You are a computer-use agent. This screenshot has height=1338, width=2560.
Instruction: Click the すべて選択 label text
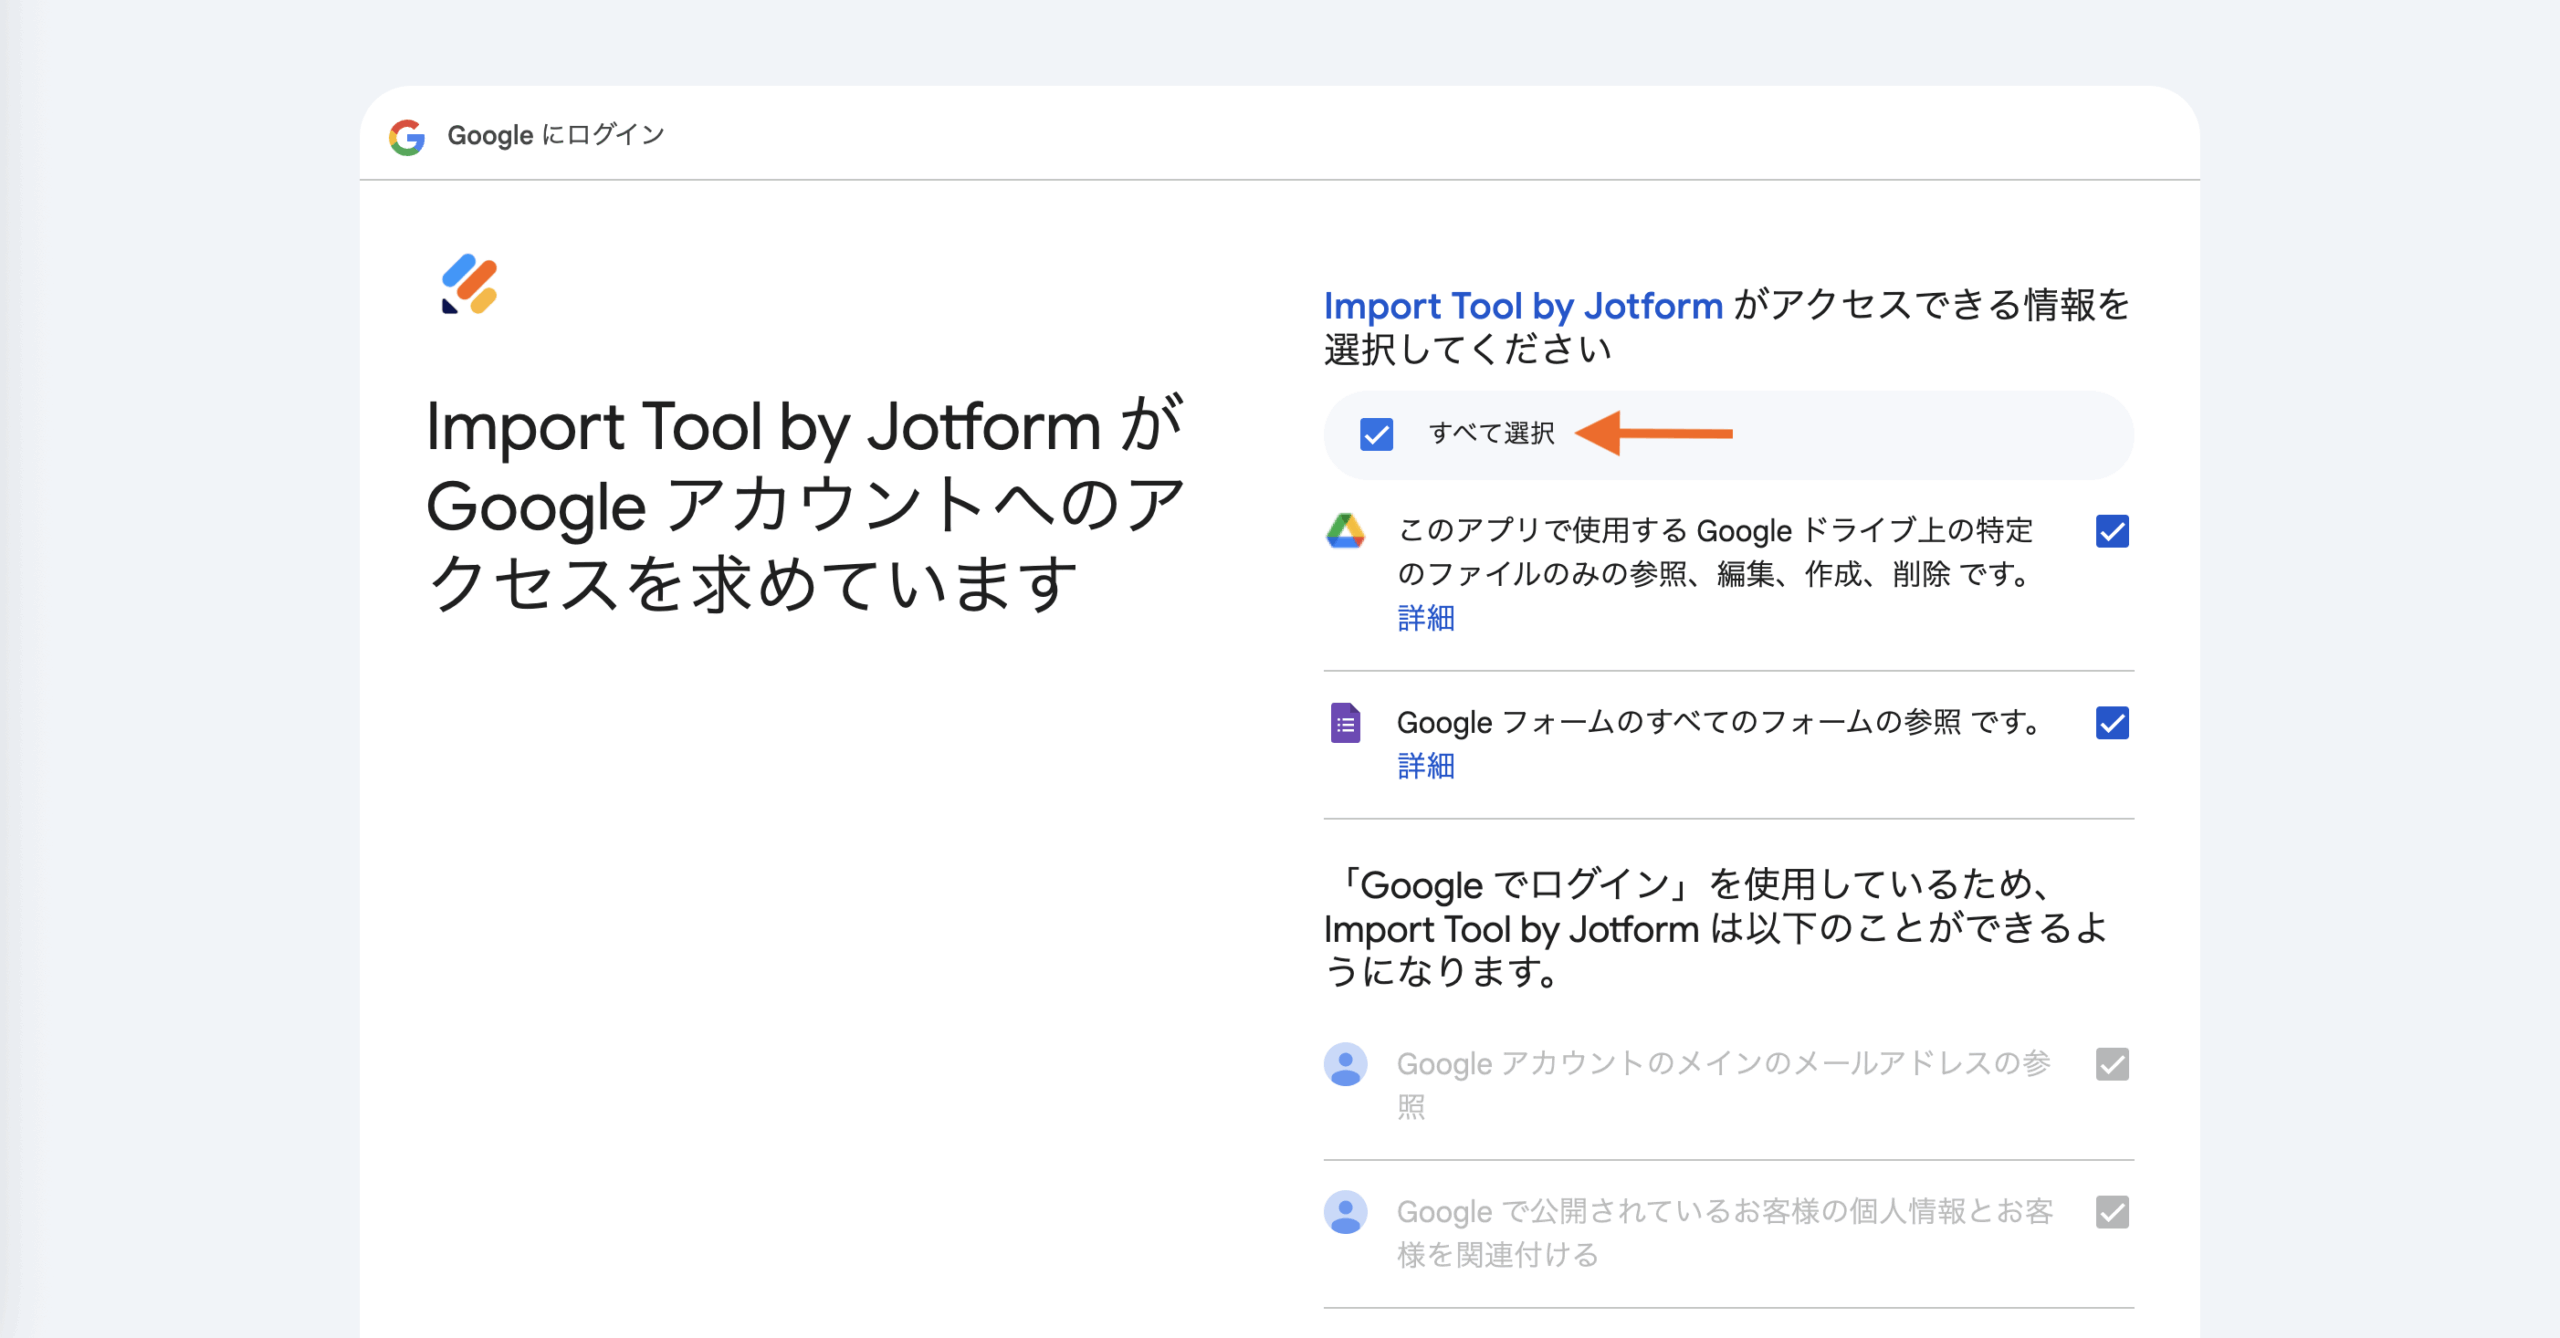pos(1492,434)
